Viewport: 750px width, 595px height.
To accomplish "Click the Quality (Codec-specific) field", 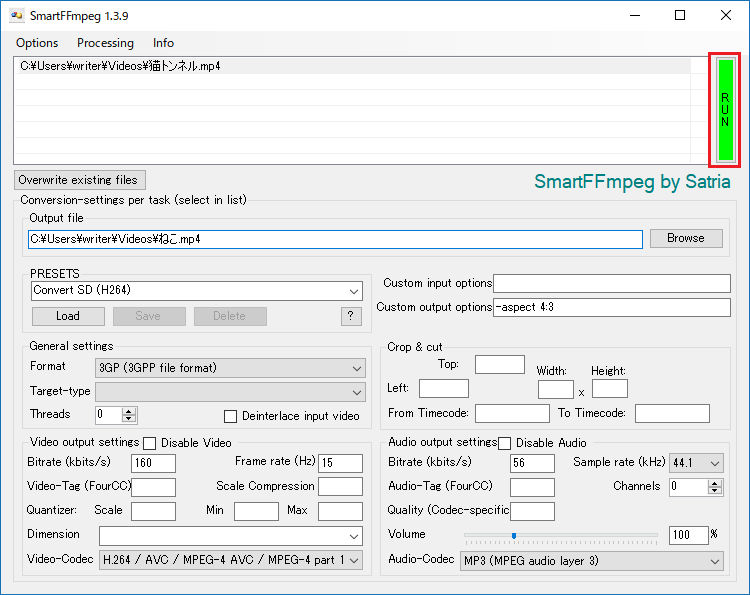I will (x=532, y=511).
